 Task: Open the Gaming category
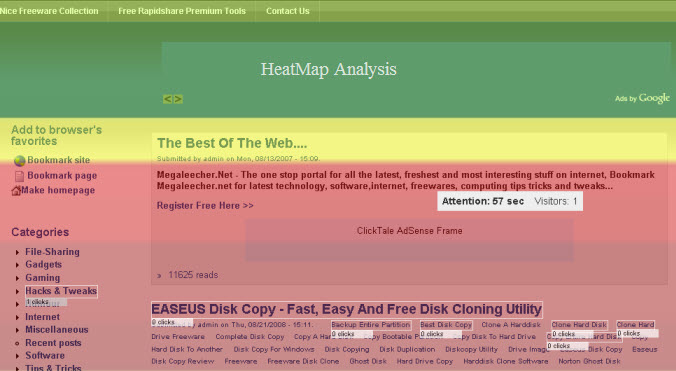coord(43,277)
